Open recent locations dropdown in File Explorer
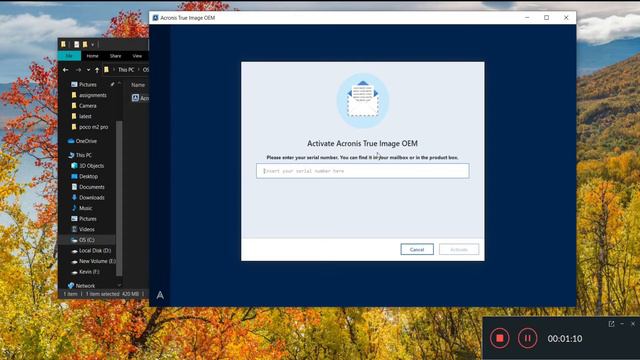The image size is (640, 360). pyautogui.click(x=88, y=70)
